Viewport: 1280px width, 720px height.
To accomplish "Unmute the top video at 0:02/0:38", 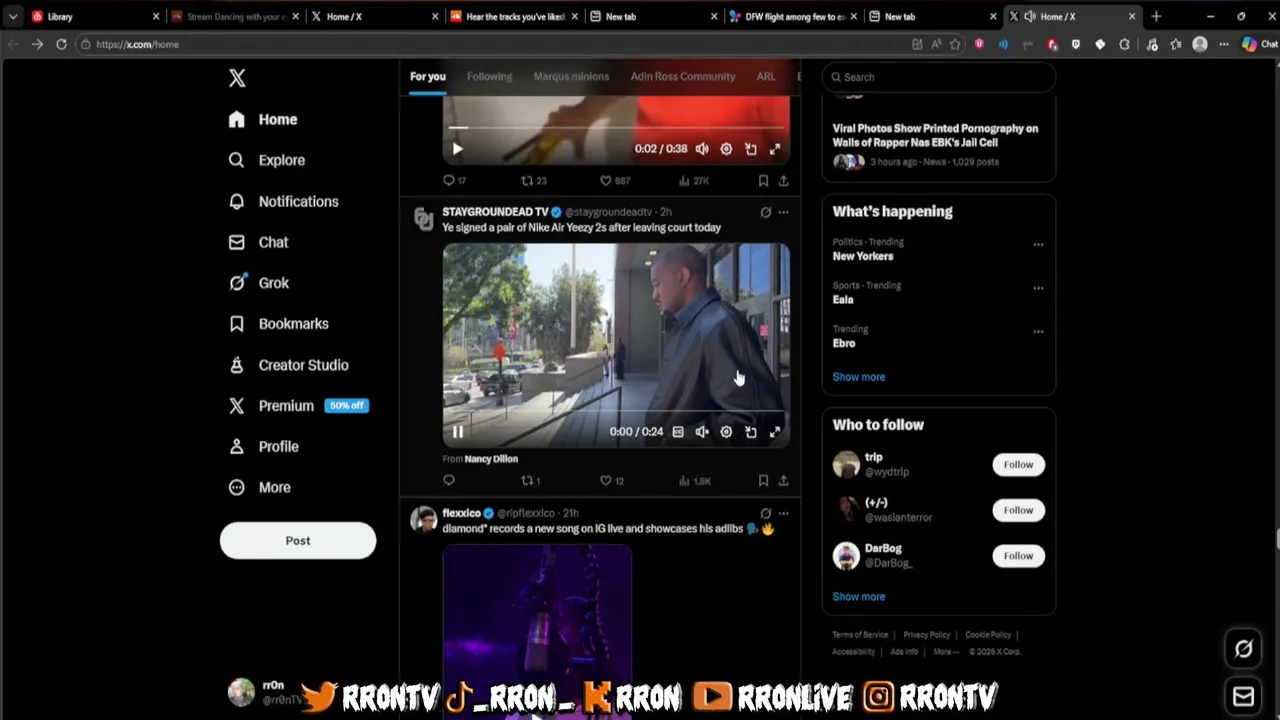I will [x=702, y=149].
